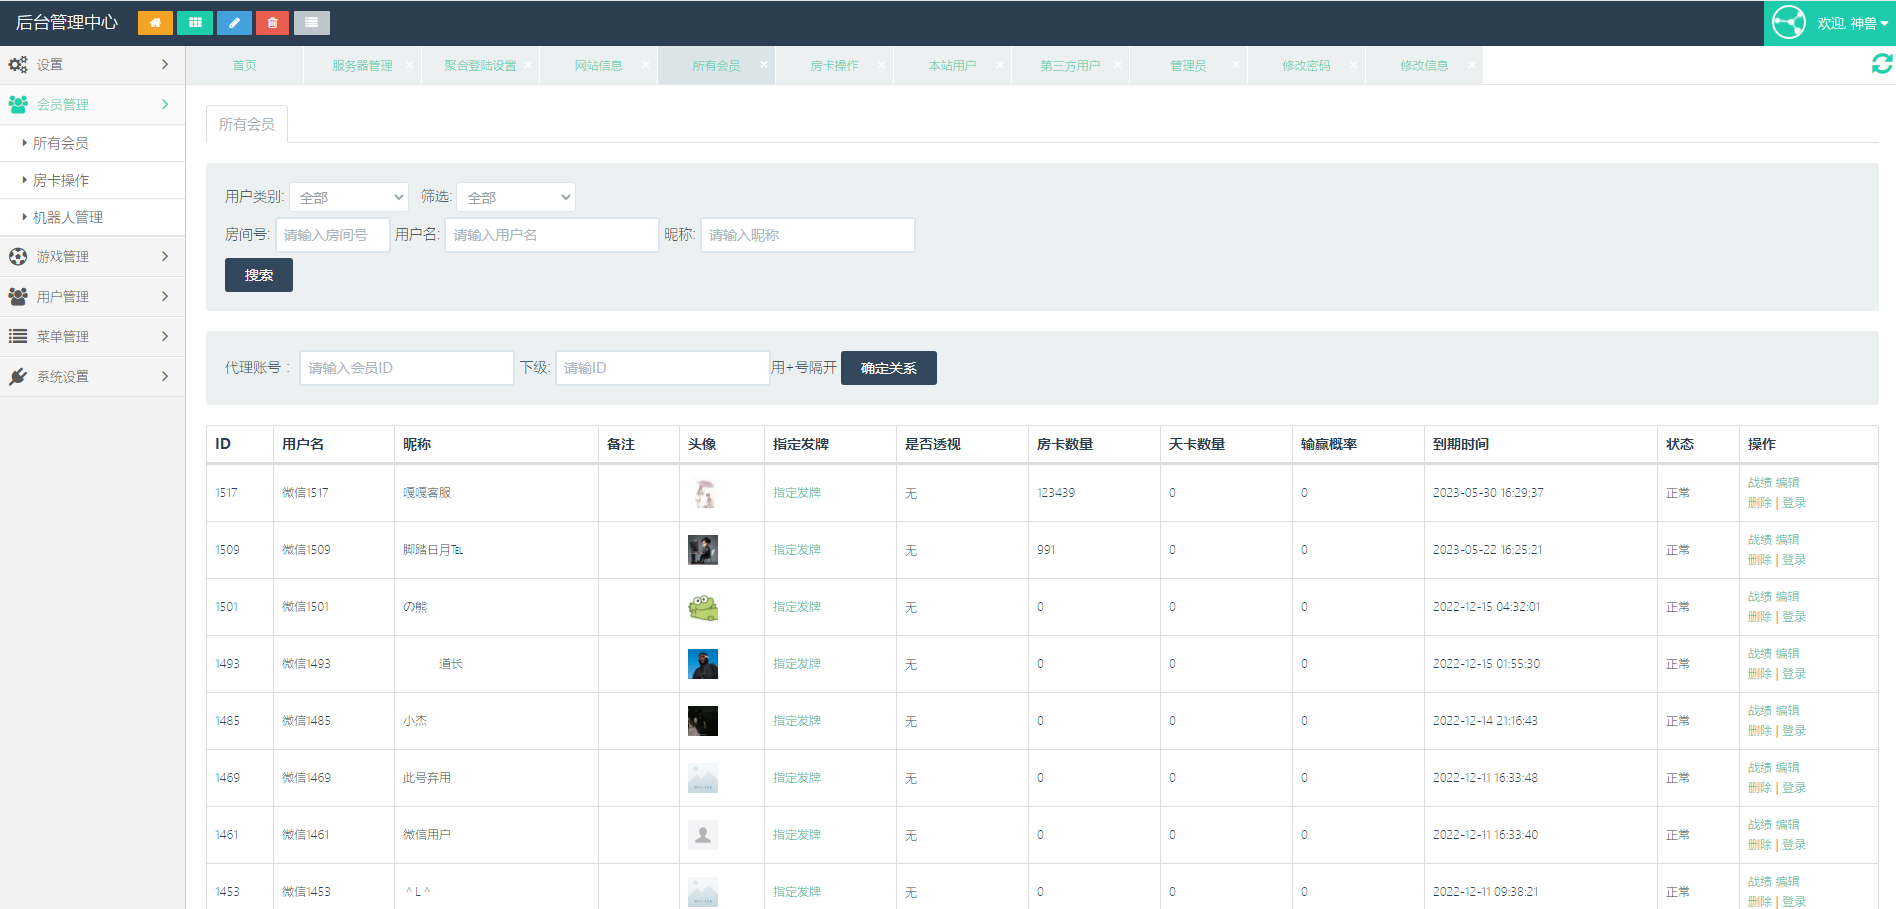
Task: Click the green grid icon button
Action: pyautogui.click(x=195, y=23)
